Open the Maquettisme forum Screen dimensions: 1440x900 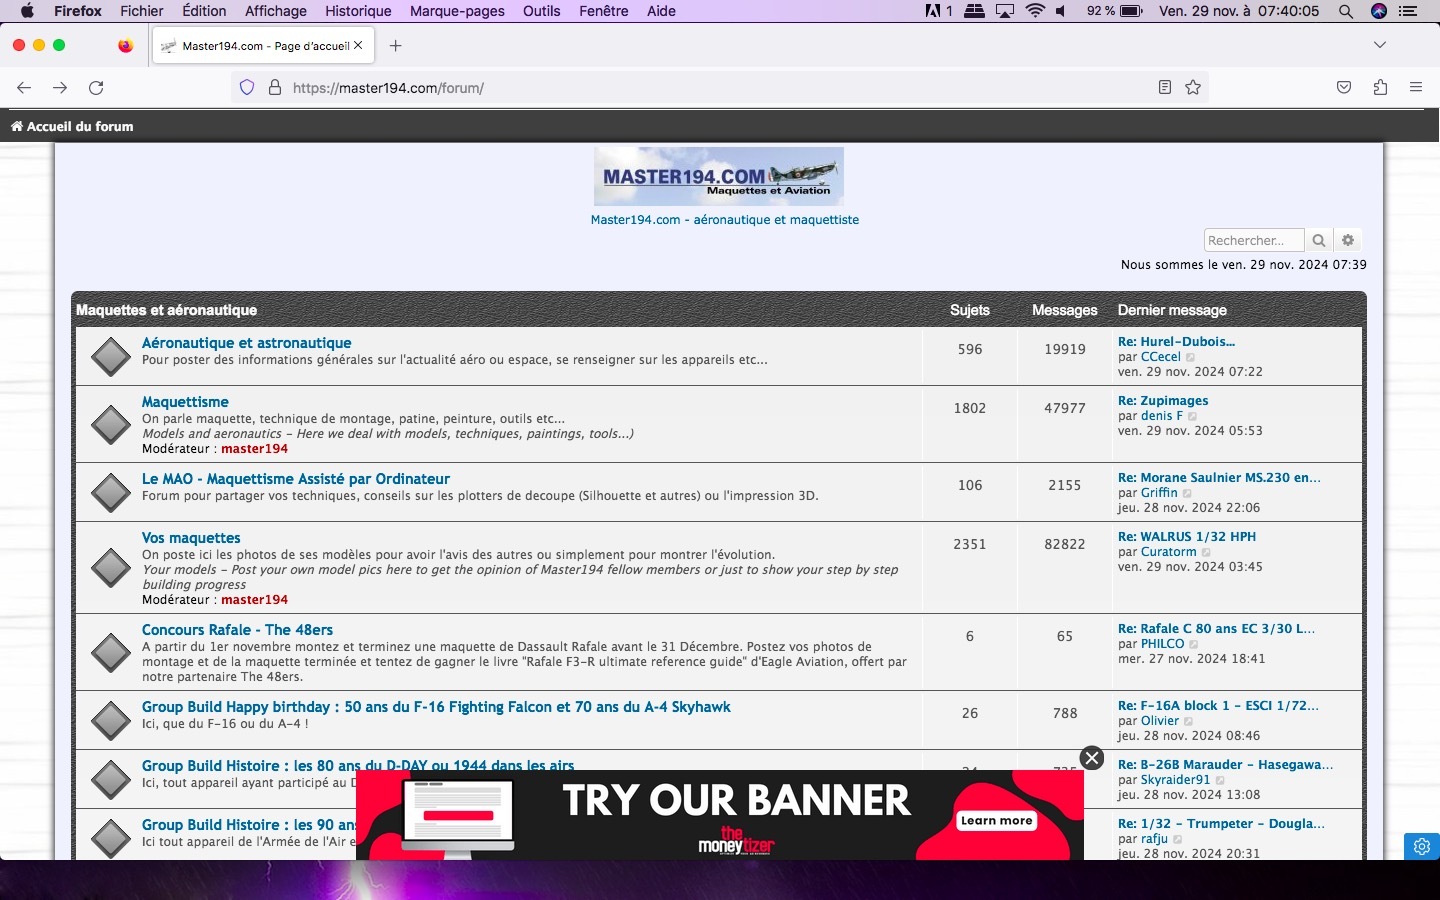(x=185, y=402)
